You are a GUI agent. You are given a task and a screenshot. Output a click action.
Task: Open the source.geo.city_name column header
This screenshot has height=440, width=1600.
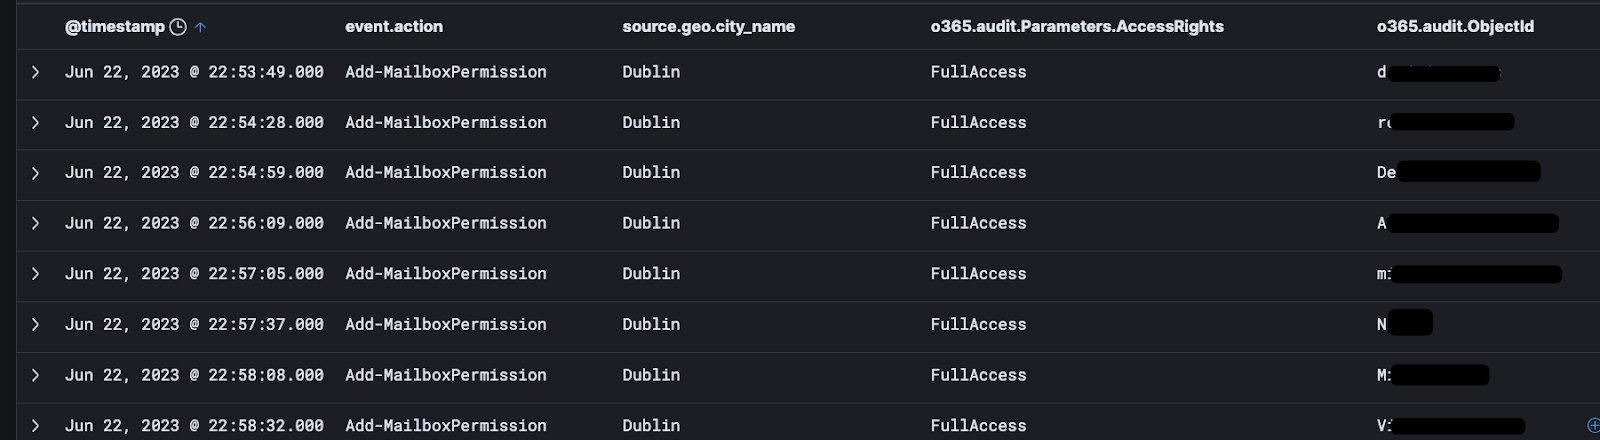709,27
